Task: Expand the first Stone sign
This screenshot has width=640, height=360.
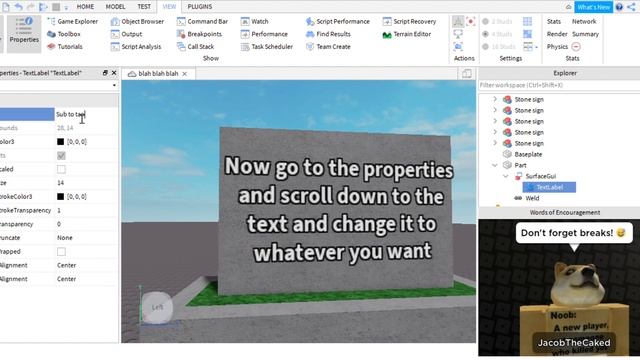Action: (x=495, y=99)
